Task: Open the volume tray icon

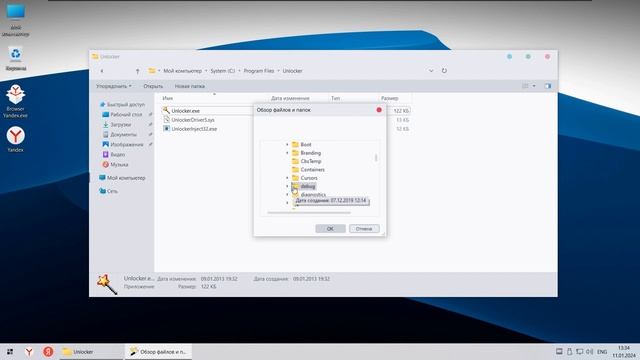Action: pos(589,351)
